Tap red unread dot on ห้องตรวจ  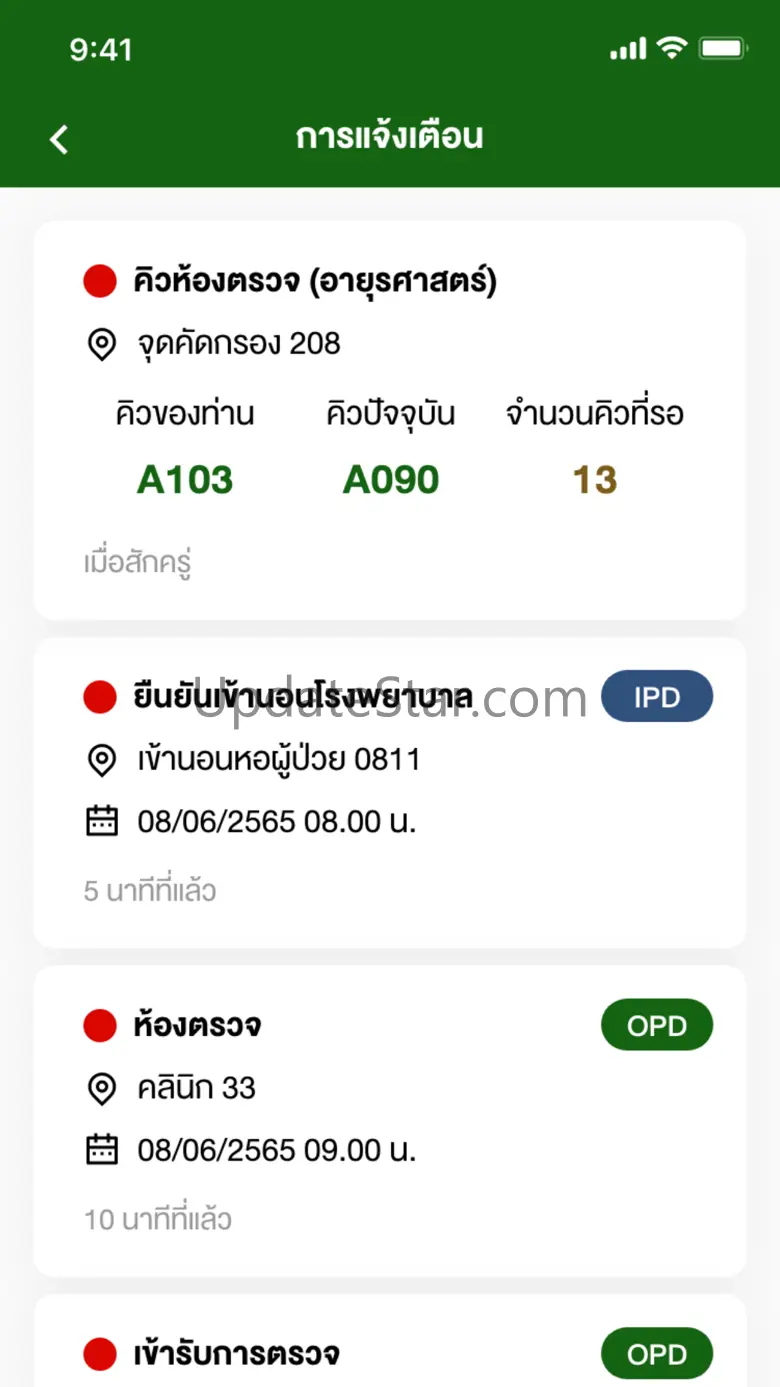pos(100,1026)
